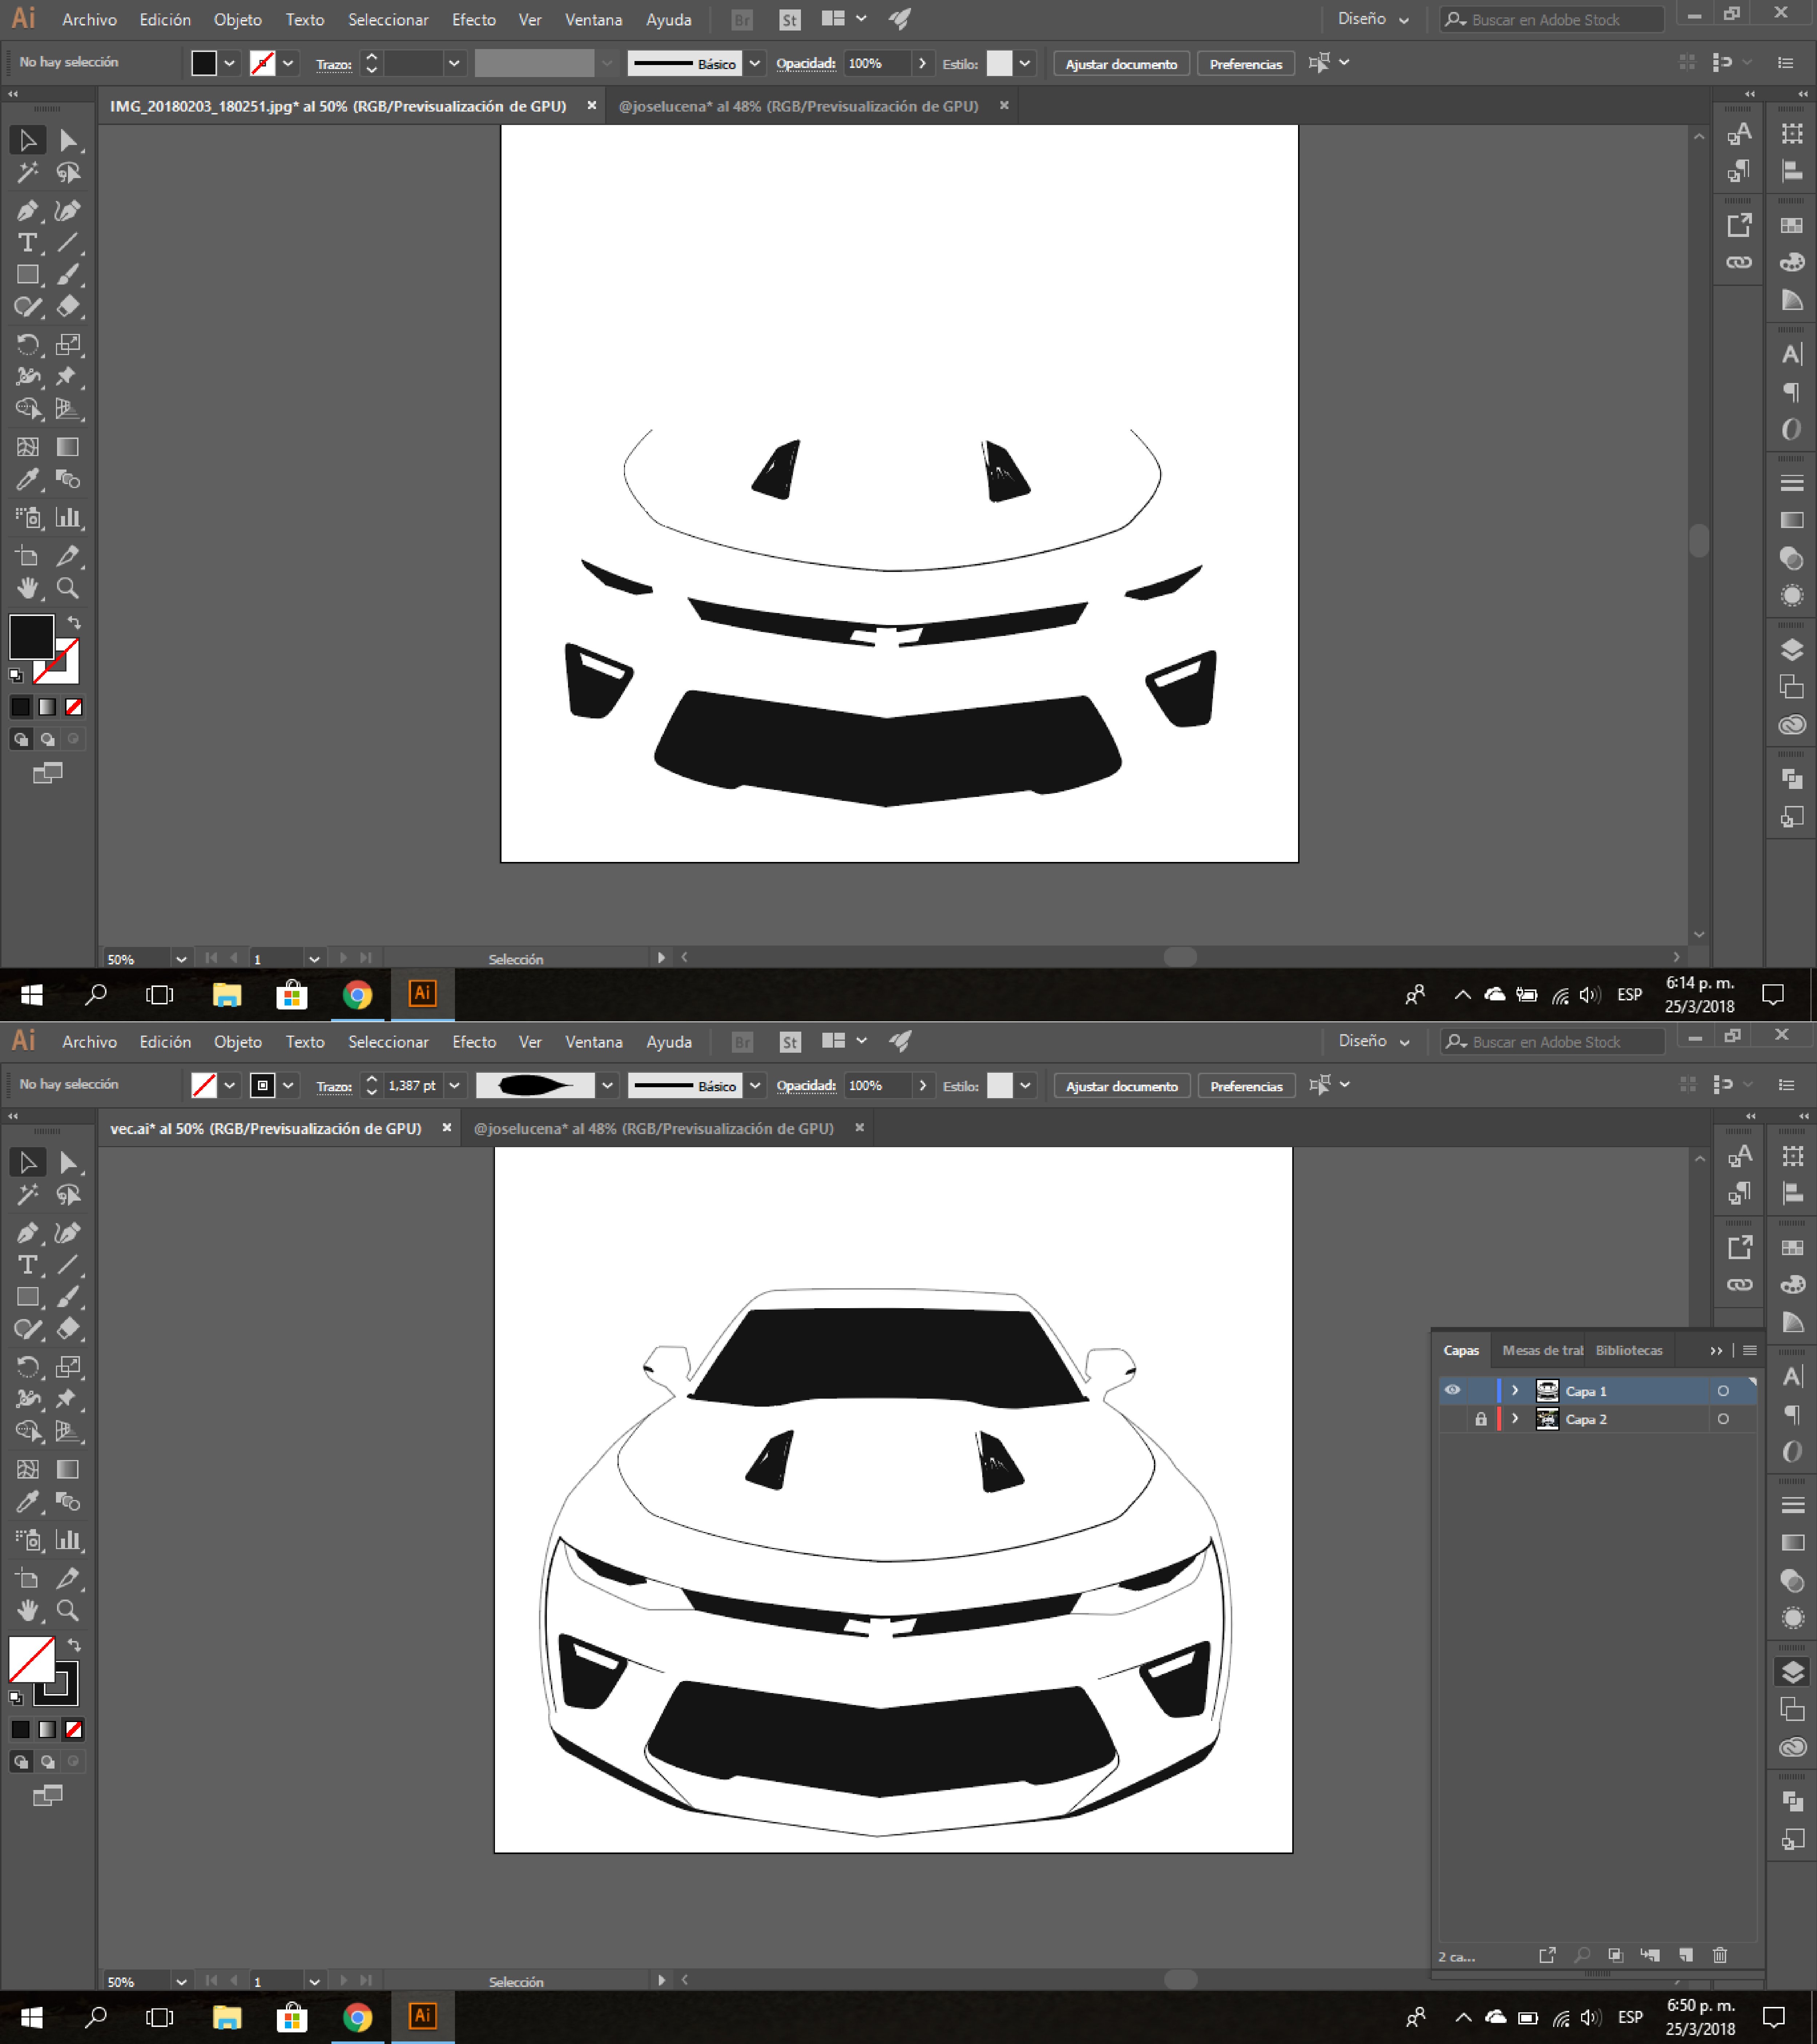The height and width of the screenshot is (2044, 1817).
Task: Create new layer in the Capas panel
Action: pos(1686,1955)
